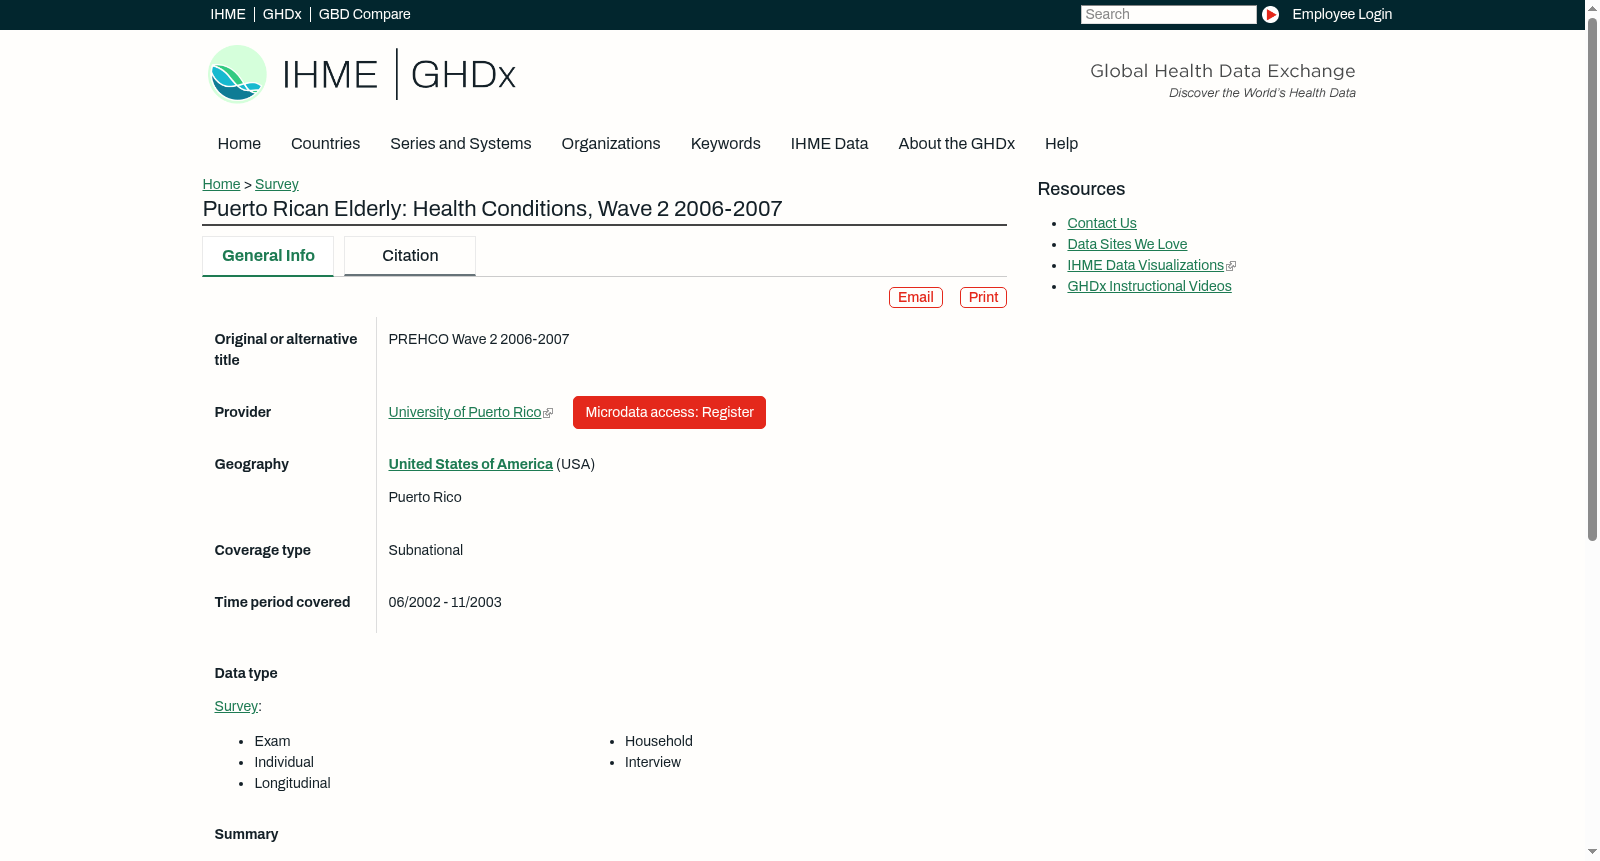Screen dimensions: 1600x861
Task: Open GBD Compare link in top bar
Action: tap(365, 14)
